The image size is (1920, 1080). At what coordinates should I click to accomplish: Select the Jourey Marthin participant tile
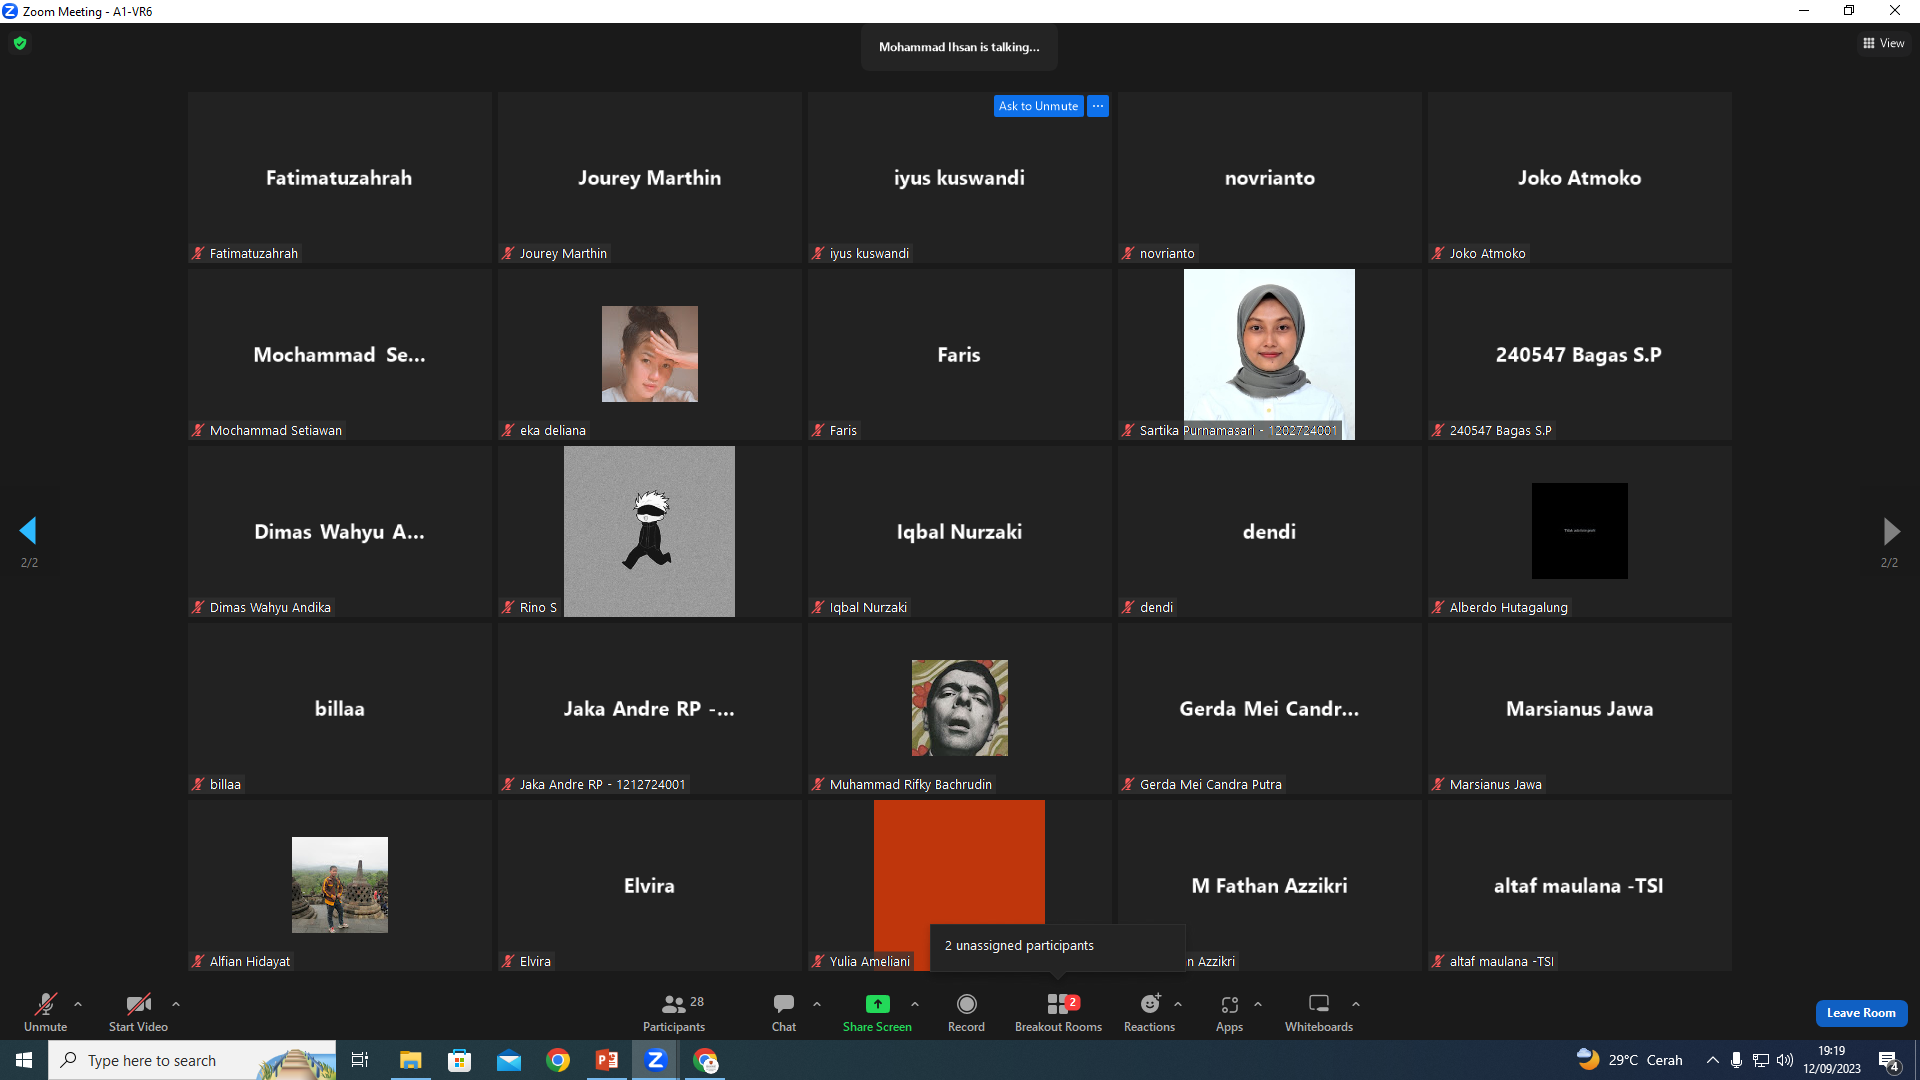(650, 178)
